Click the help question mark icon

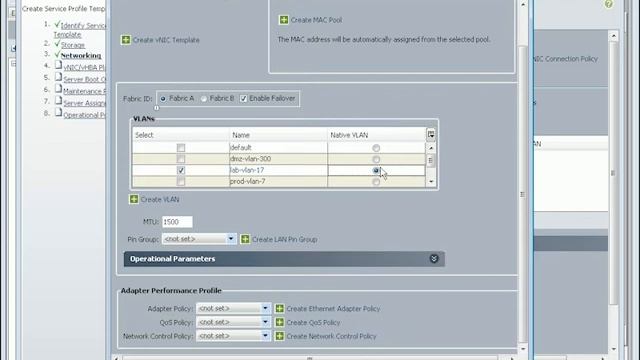(609, 4)
